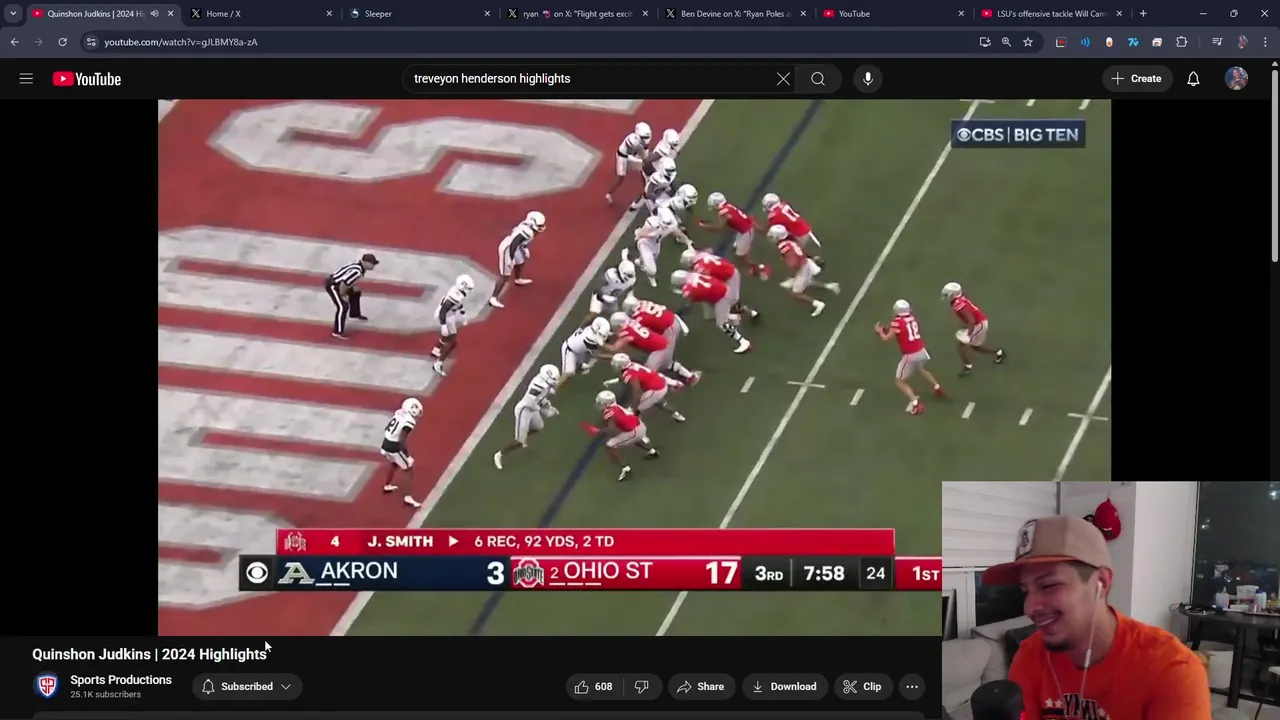The height and width of the screenshot is (720, 1280).
Task: Click the blue sound-wave extension icon
Action: [1085, 42]
